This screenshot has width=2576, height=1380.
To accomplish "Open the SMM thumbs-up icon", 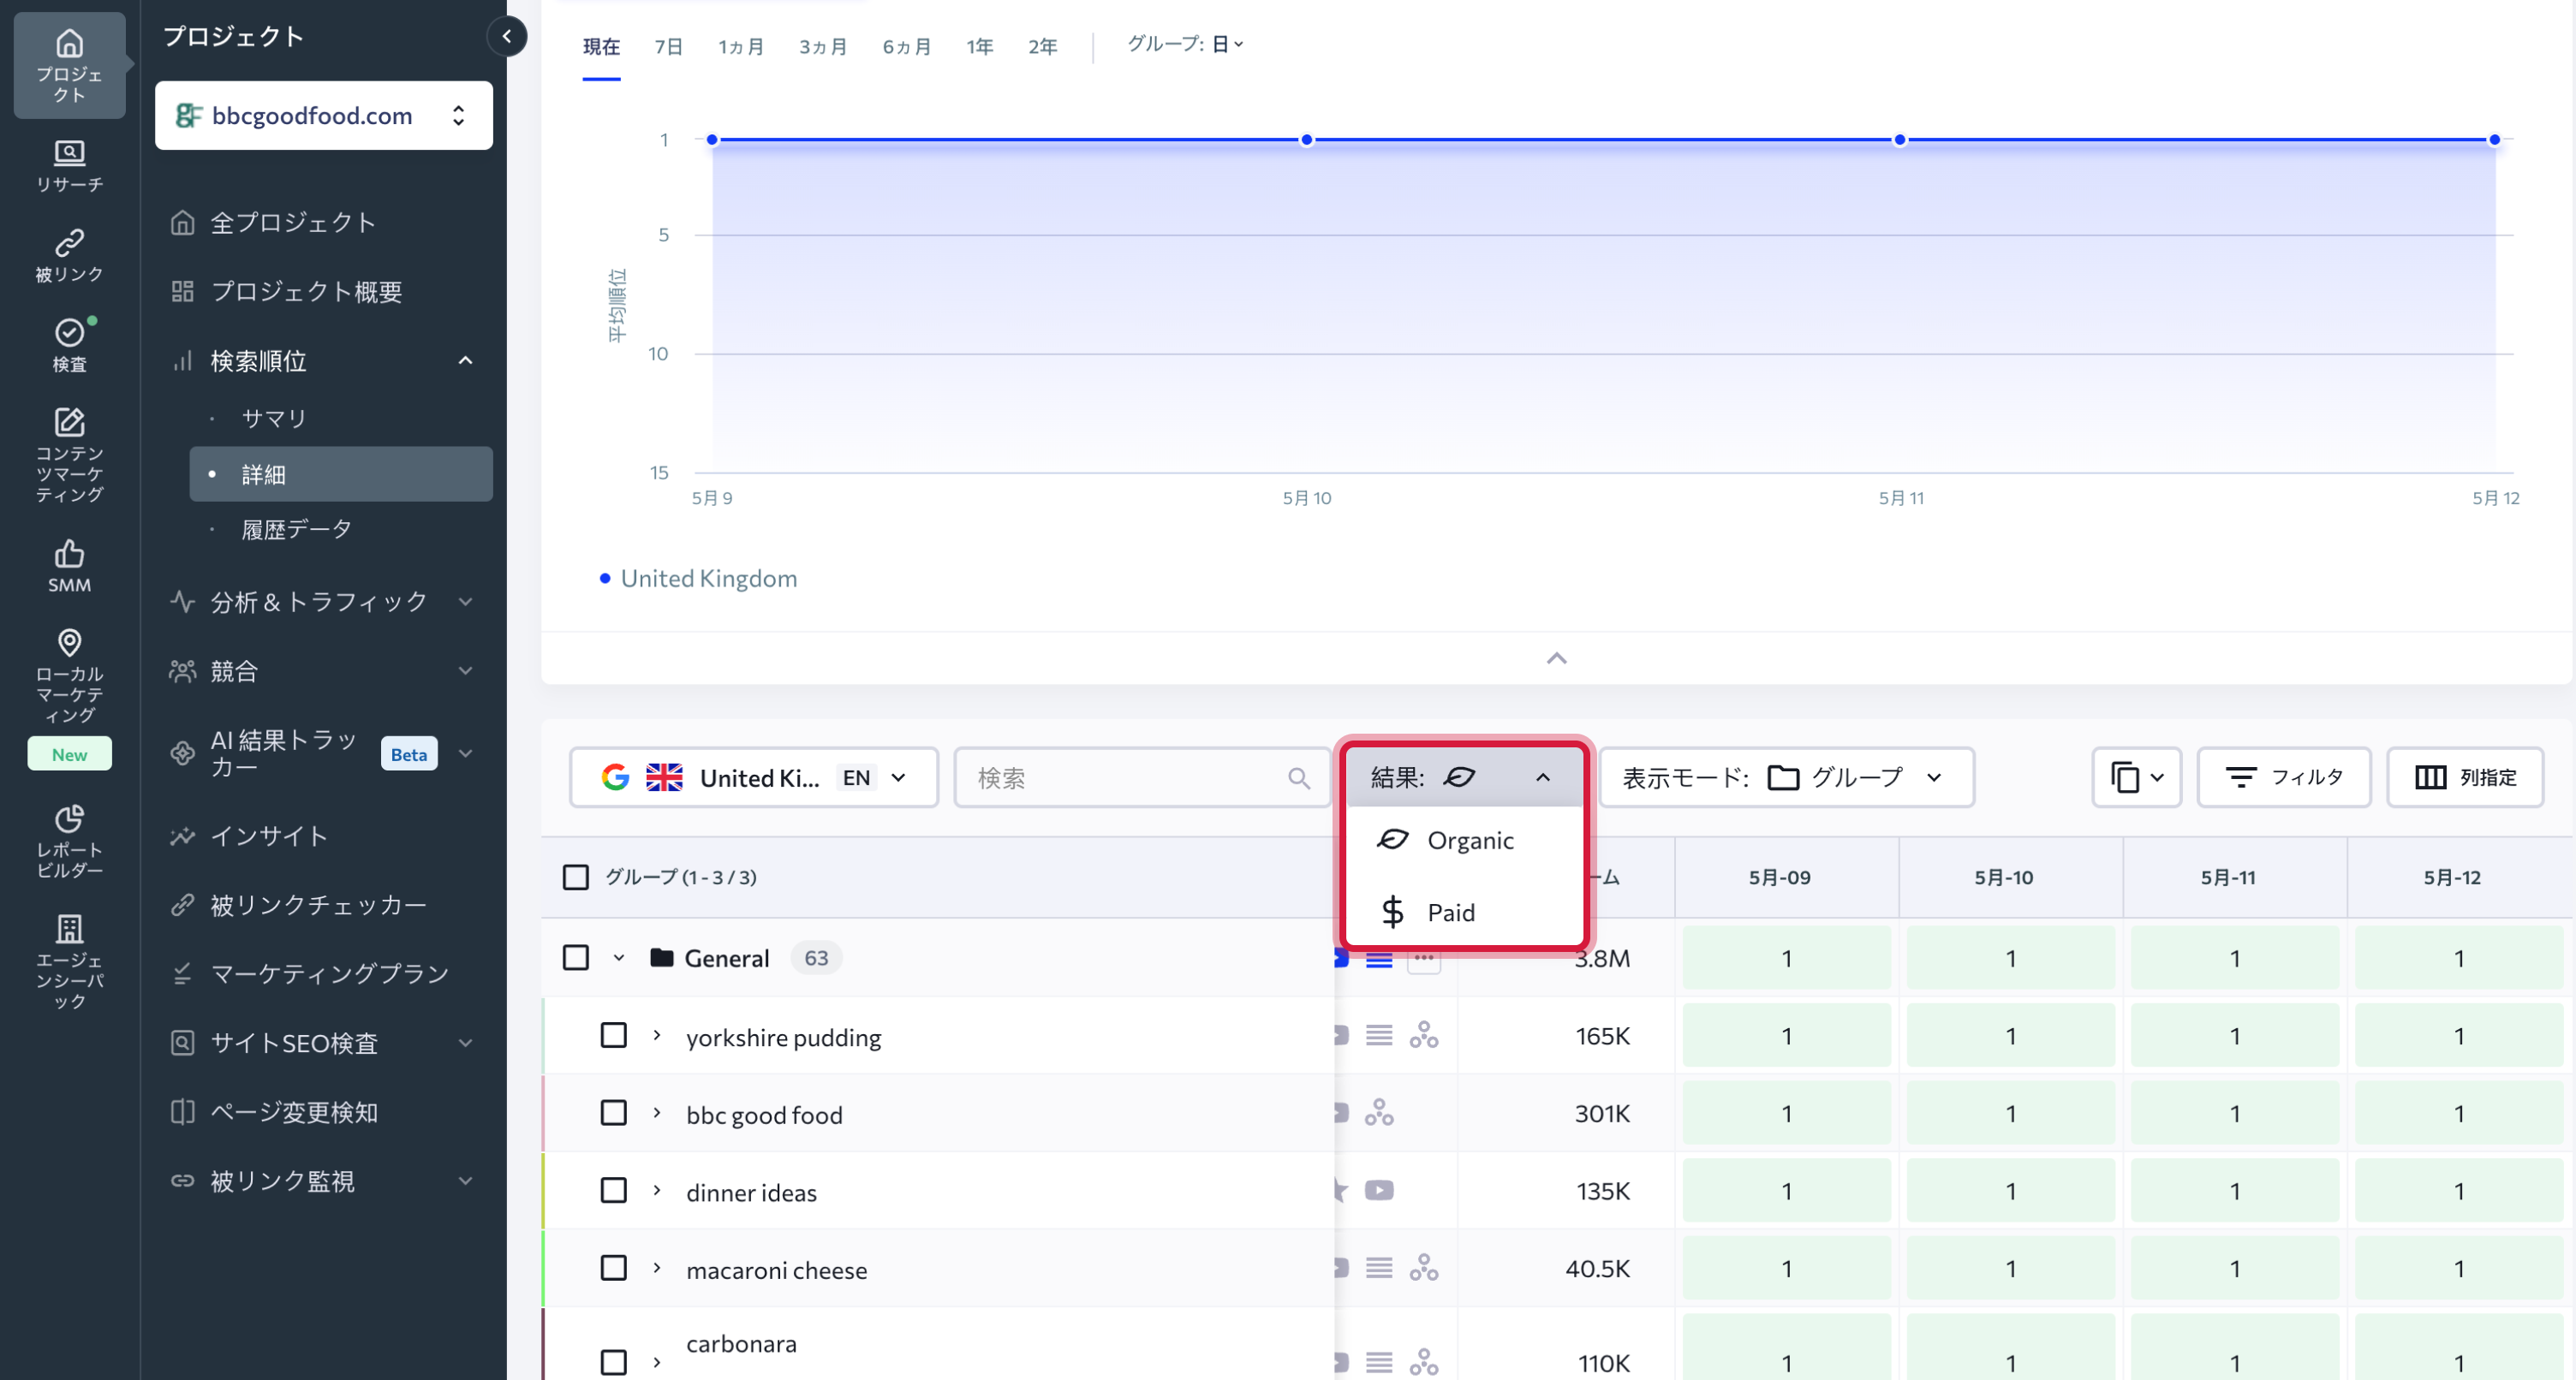I will click(69, 553).
